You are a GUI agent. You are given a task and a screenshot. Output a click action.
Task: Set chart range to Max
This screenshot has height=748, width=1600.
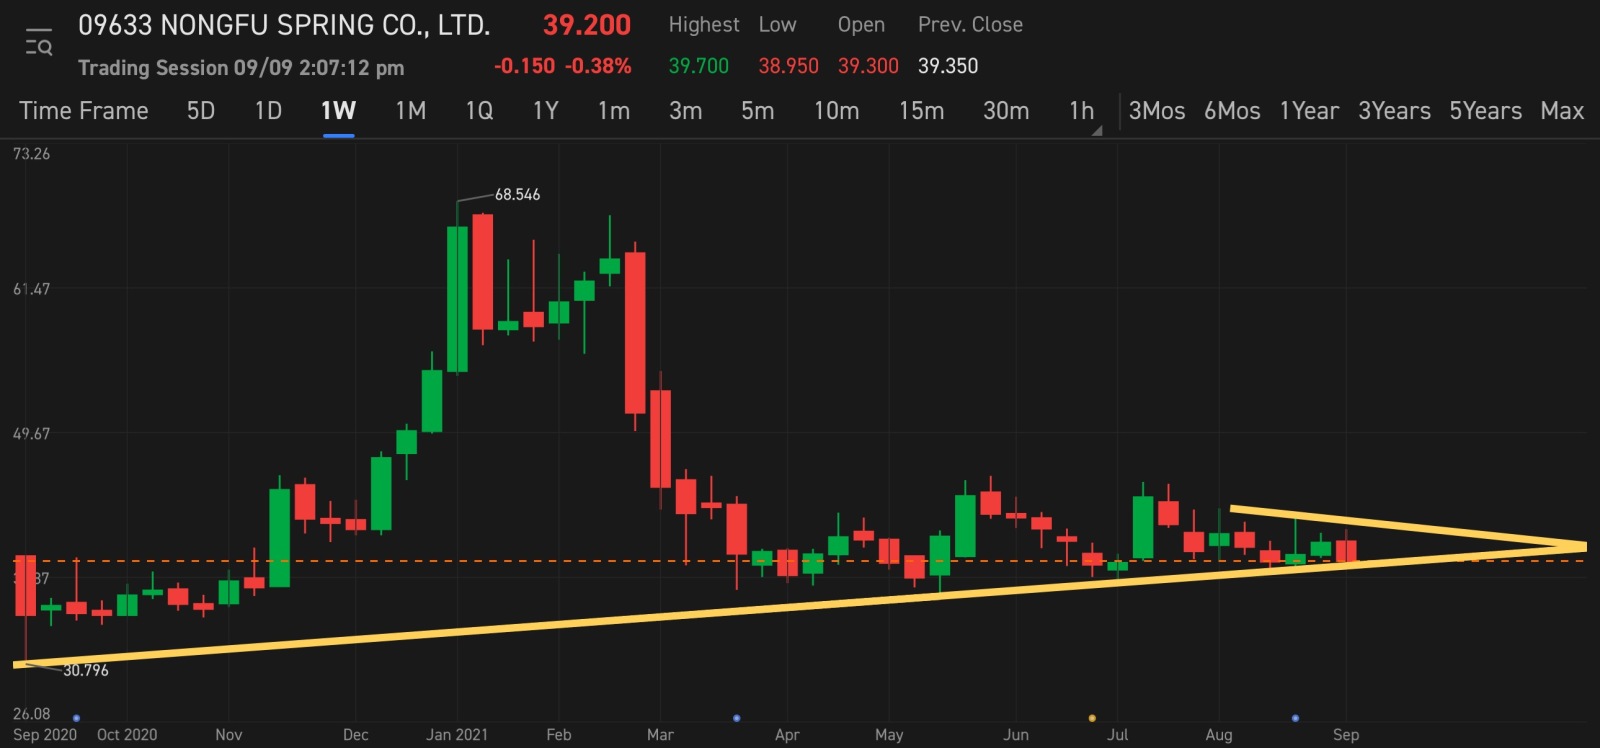1562,111
